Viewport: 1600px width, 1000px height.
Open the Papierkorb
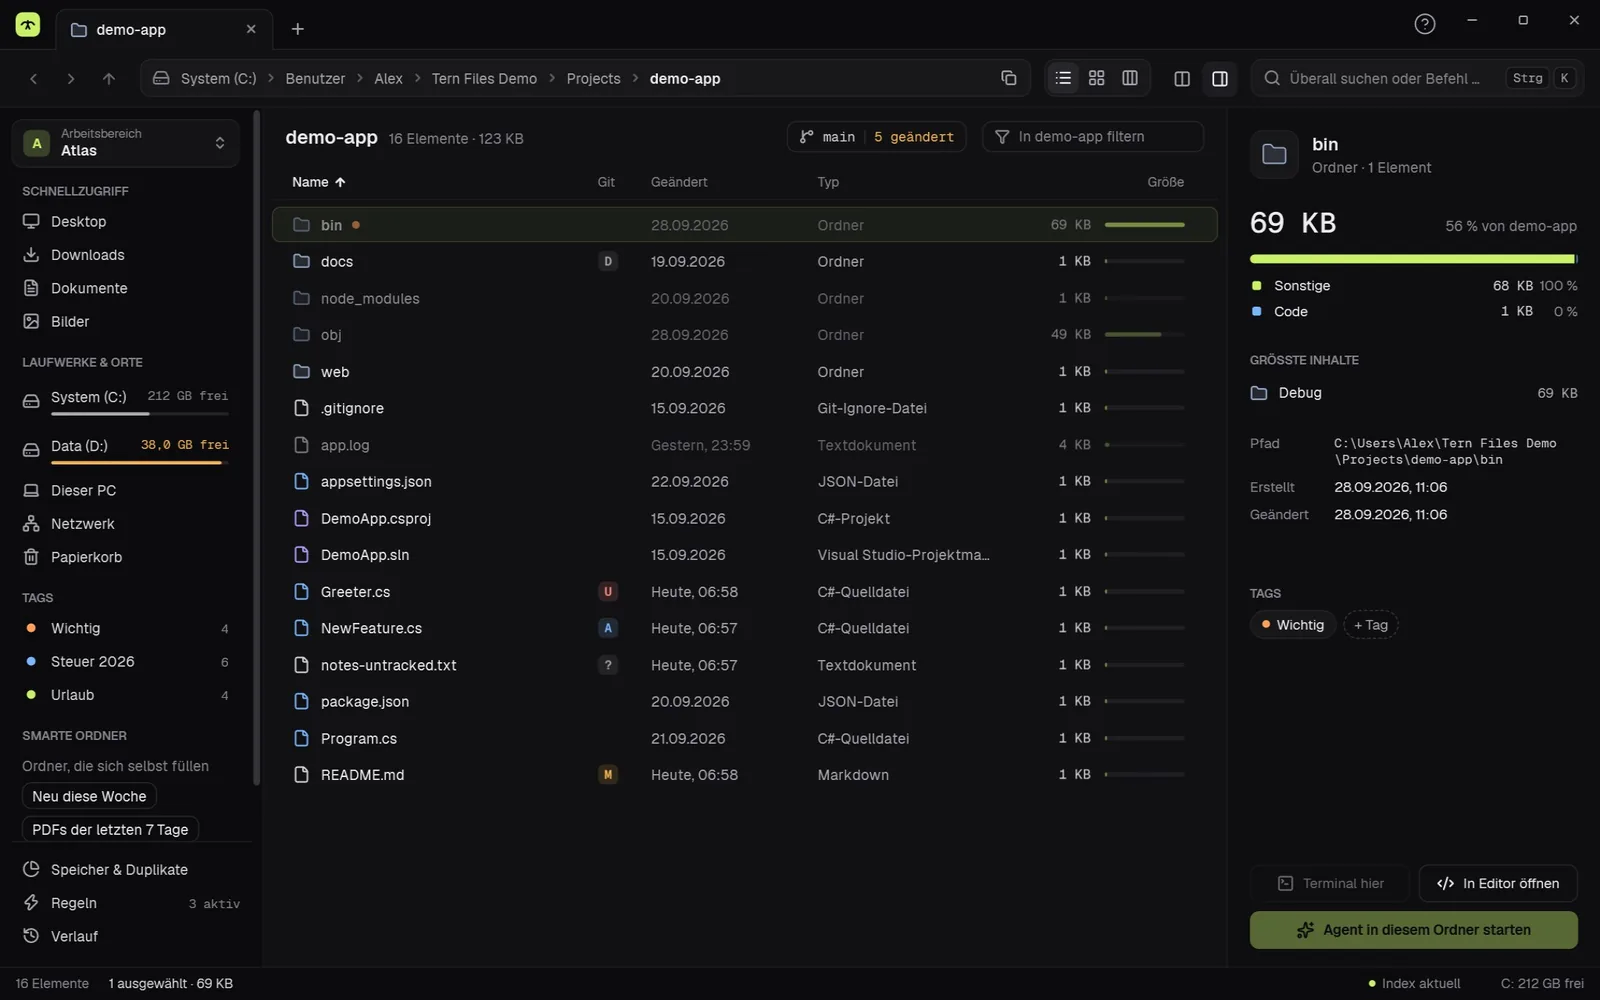click(x=126, y=557)
